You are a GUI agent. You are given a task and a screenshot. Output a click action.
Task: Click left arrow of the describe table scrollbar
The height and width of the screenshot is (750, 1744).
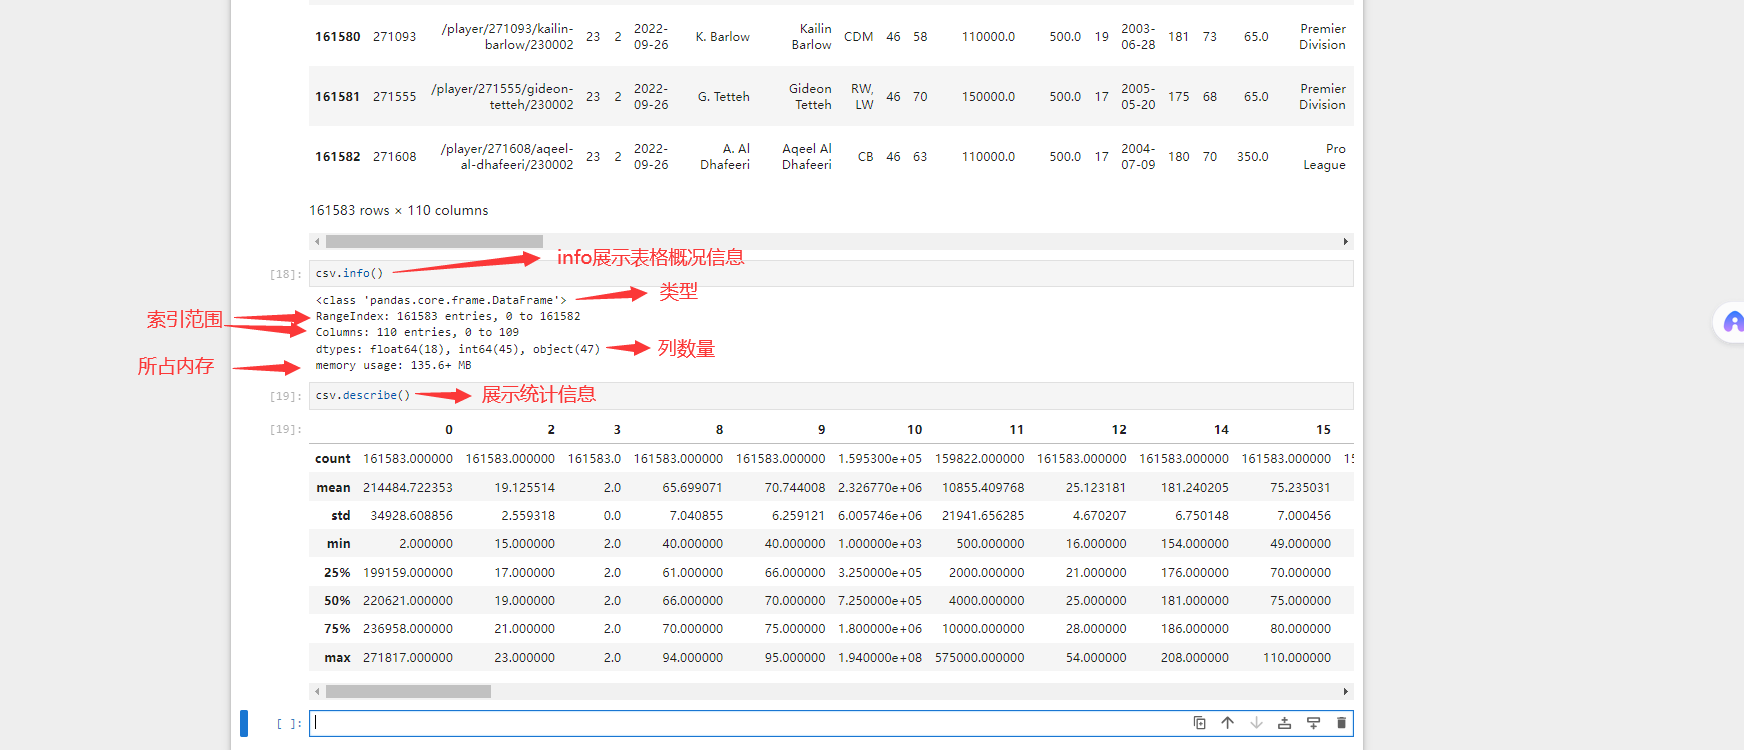tap(317, 692)
